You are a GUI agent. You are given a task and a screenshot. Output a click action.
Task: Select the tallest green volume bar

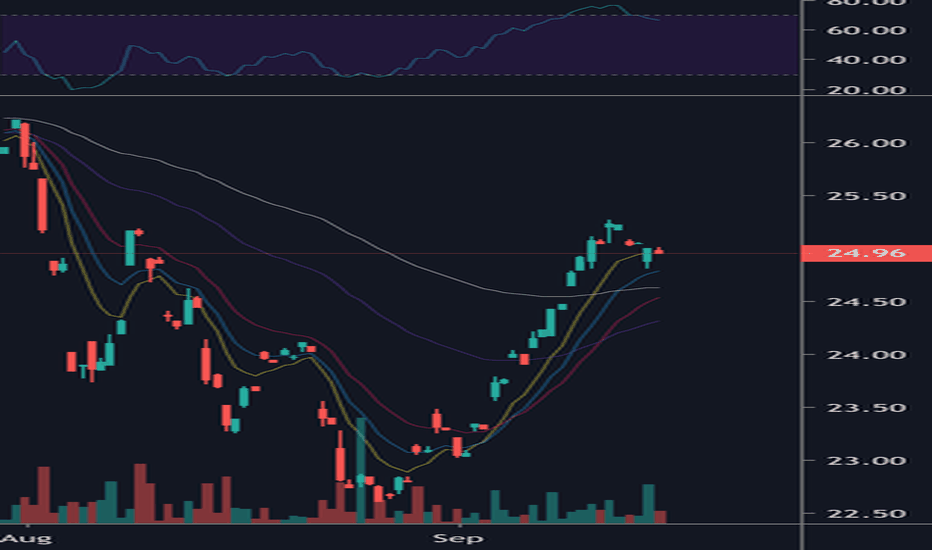361,470
